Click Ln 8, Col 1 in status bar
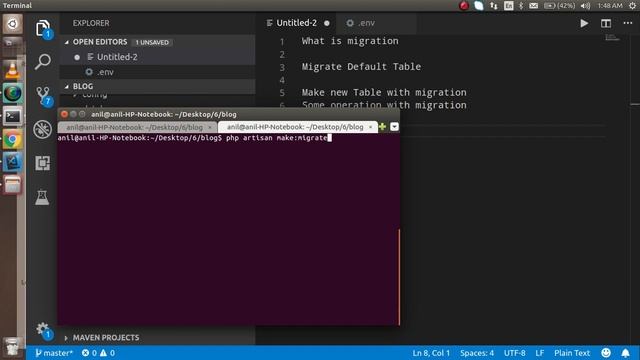The height and width of the screenshot is (360, 640). point(431,353)
